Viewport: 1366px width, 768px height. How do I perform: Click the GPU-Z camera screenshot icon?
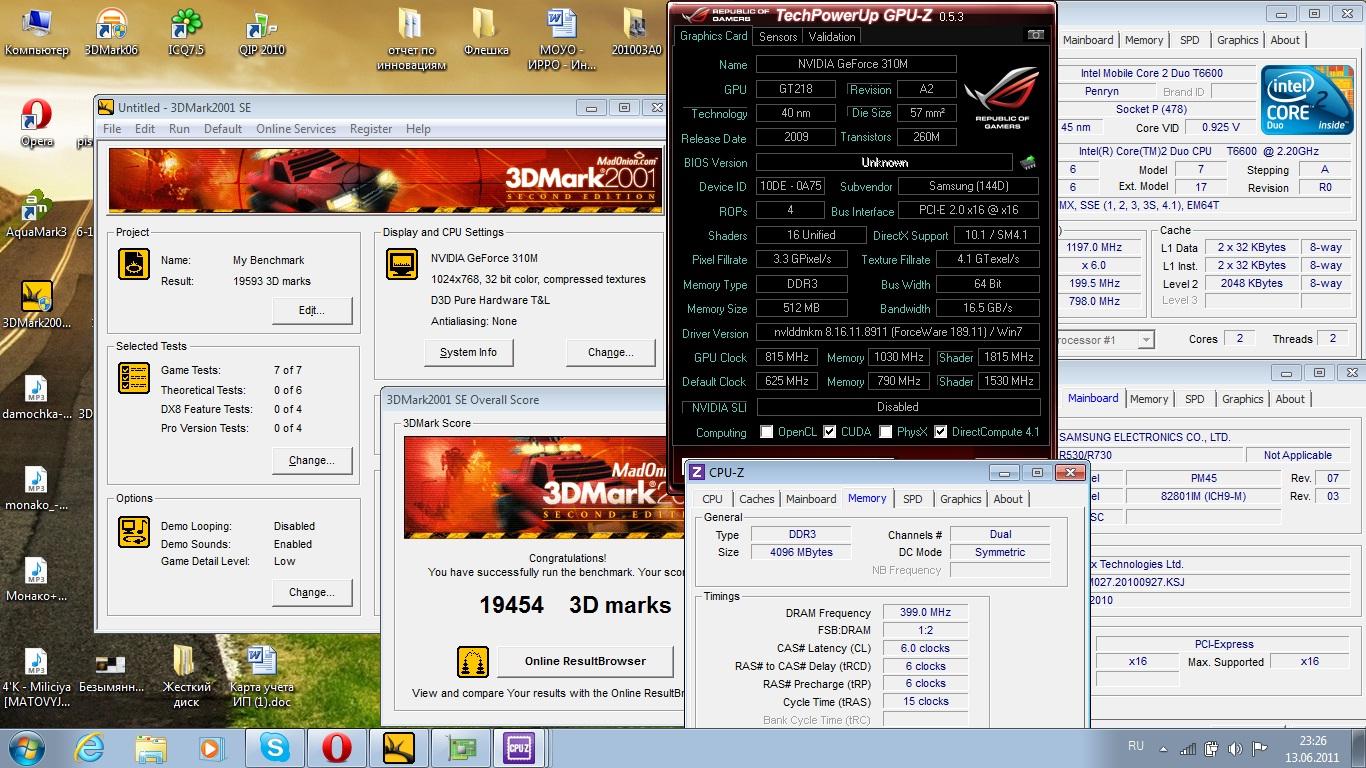click(1035, 35)
